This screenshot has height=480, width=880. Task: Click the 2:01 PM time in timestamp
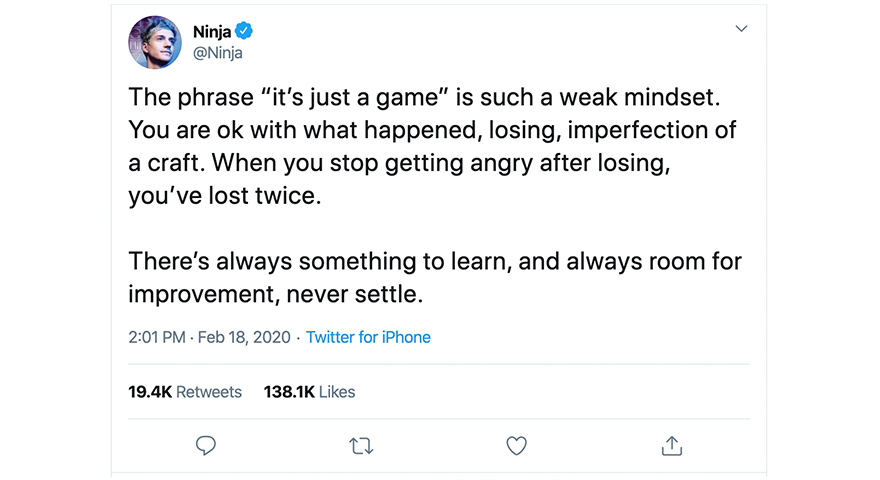157,337
